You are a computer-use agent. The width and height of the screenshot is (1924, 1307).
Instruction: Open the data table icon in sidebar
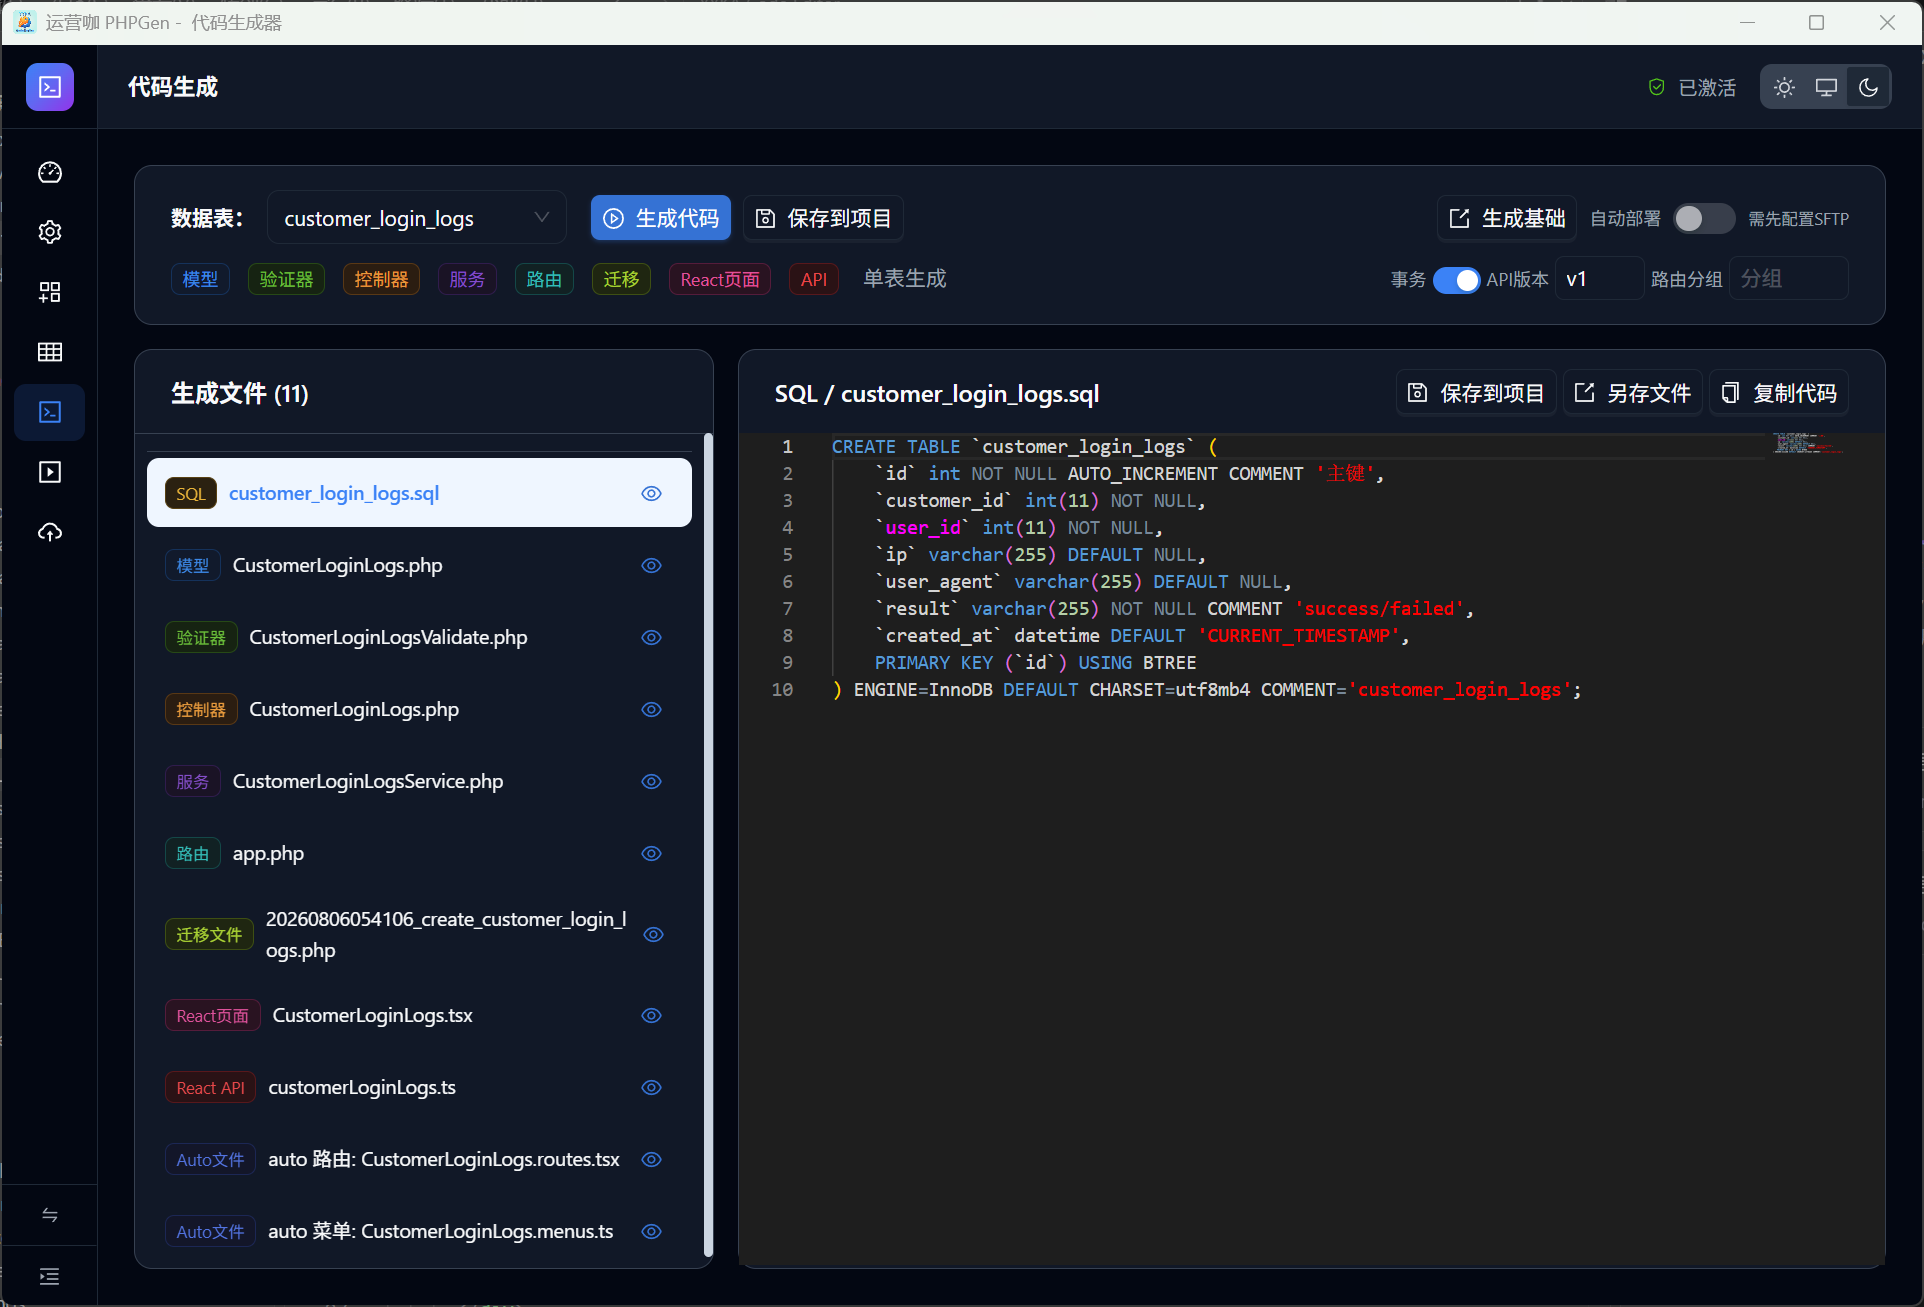pos(50,352)
